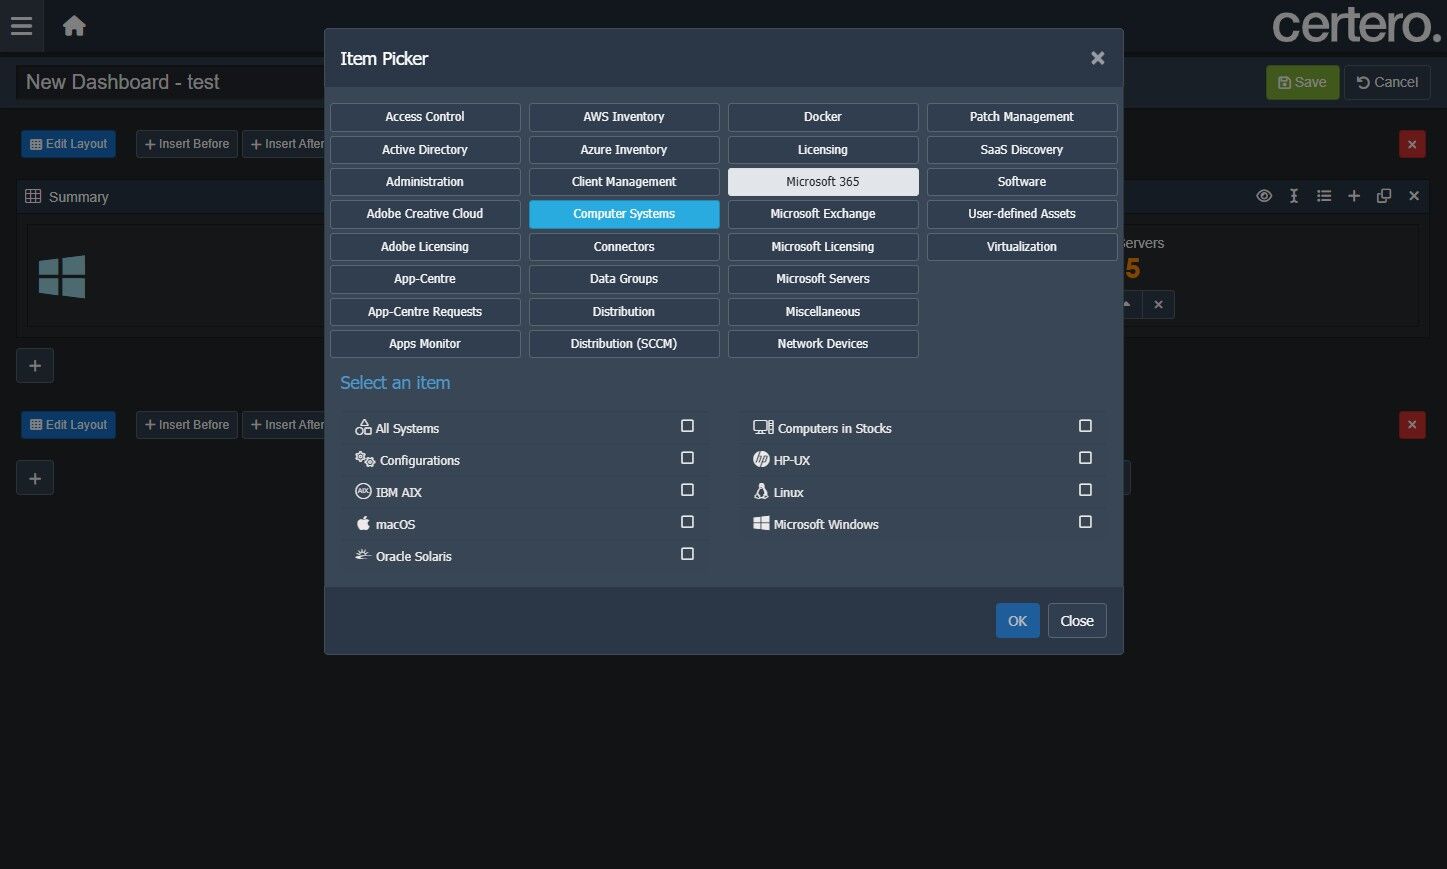Switch to the Access Control category

(425, 117)
